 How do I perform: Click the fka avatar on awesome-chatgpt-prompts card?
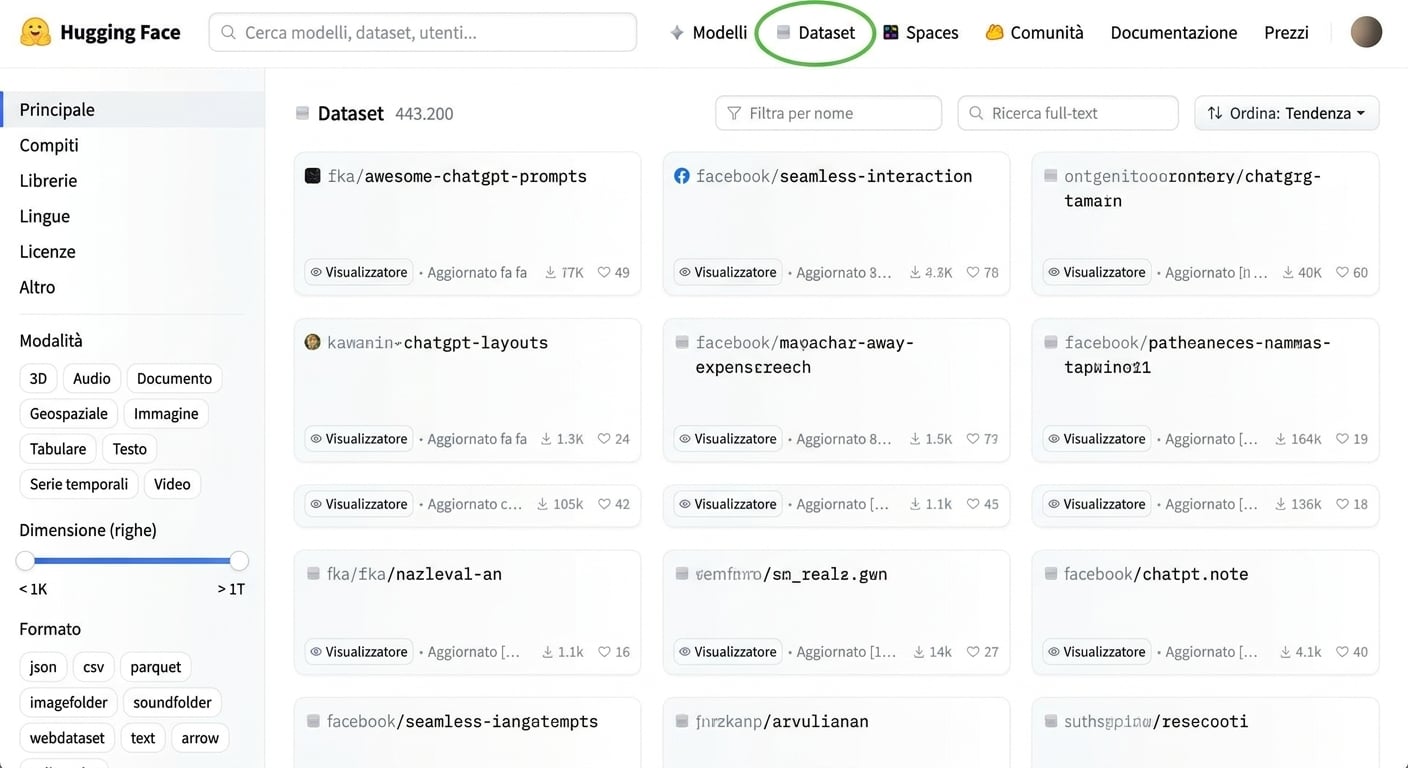(312, 176)
